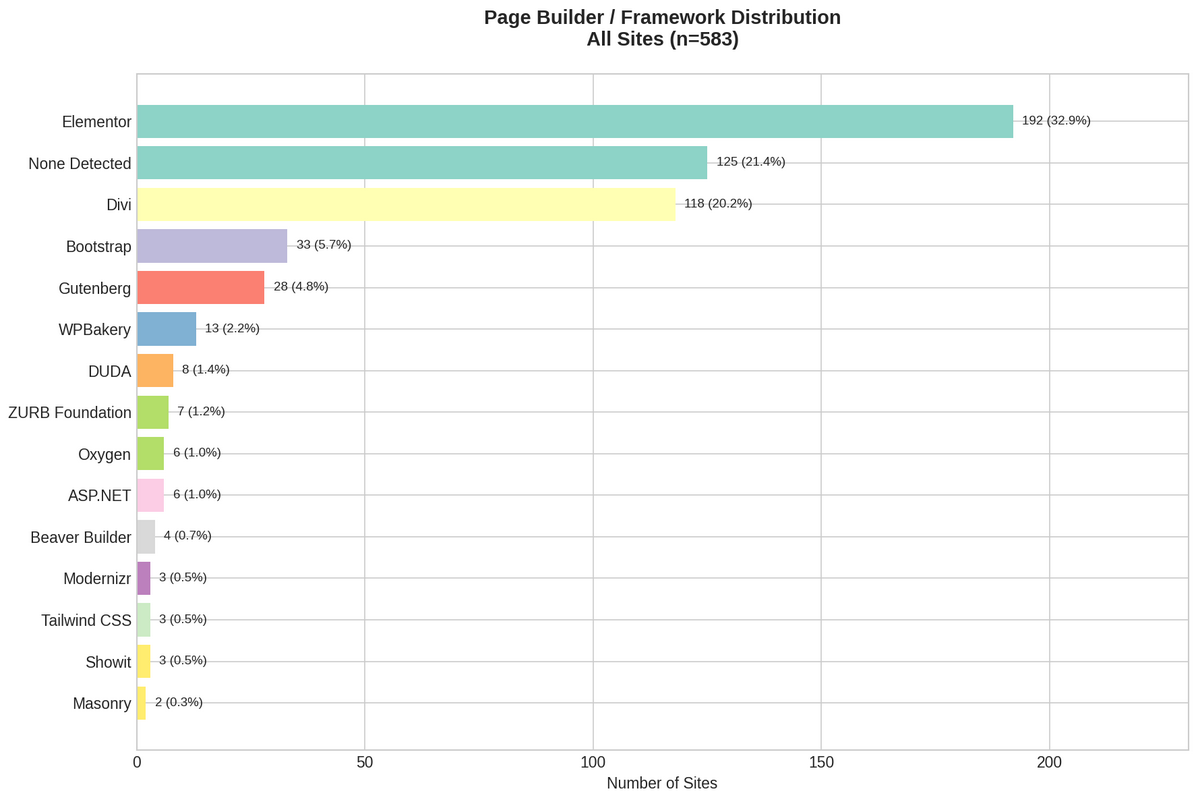Click the purple Bootstrap bar
The width and height of the screenshot is (1197, 801).
(x=210, y=246)
